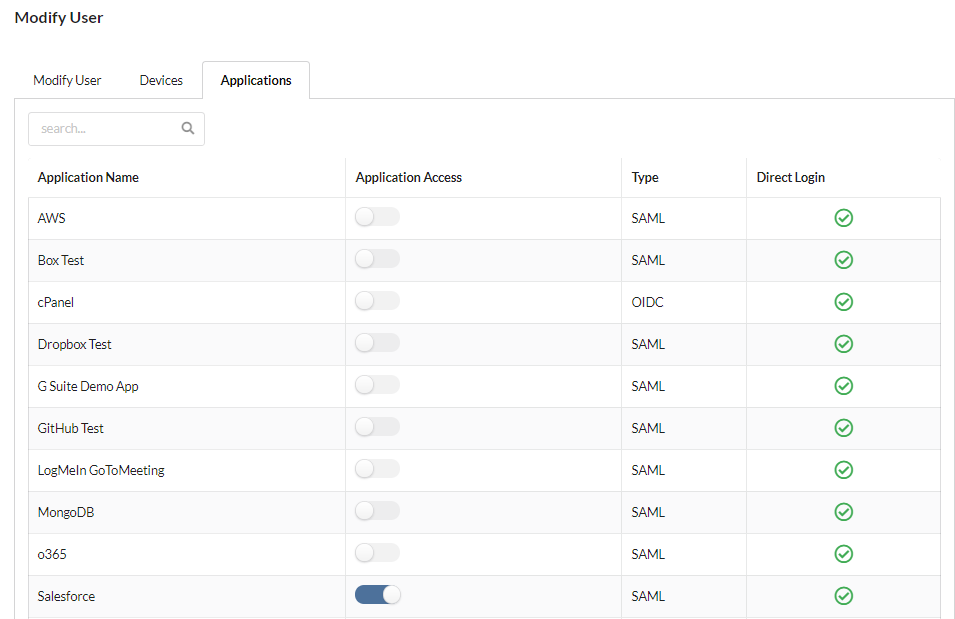The image size is (955, 619).
Task: Click G Suite Demo App direct login checkmark
Action: tap(844, 386)
